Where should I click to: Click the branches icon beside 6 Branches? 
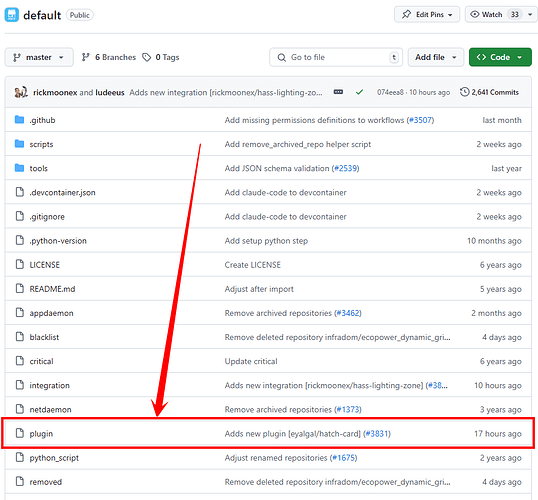85,57
